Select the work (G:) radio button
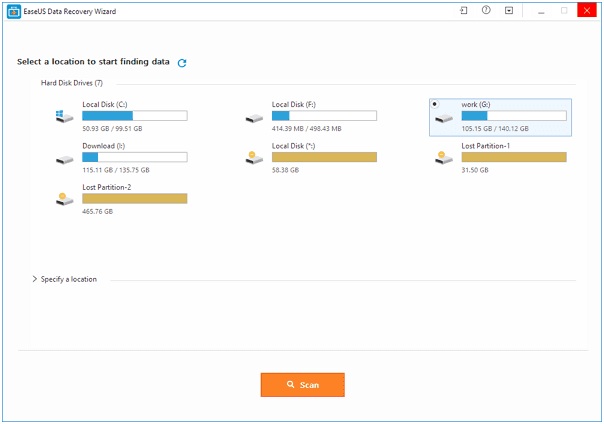604x424 pixels. (x=434, y=104)
